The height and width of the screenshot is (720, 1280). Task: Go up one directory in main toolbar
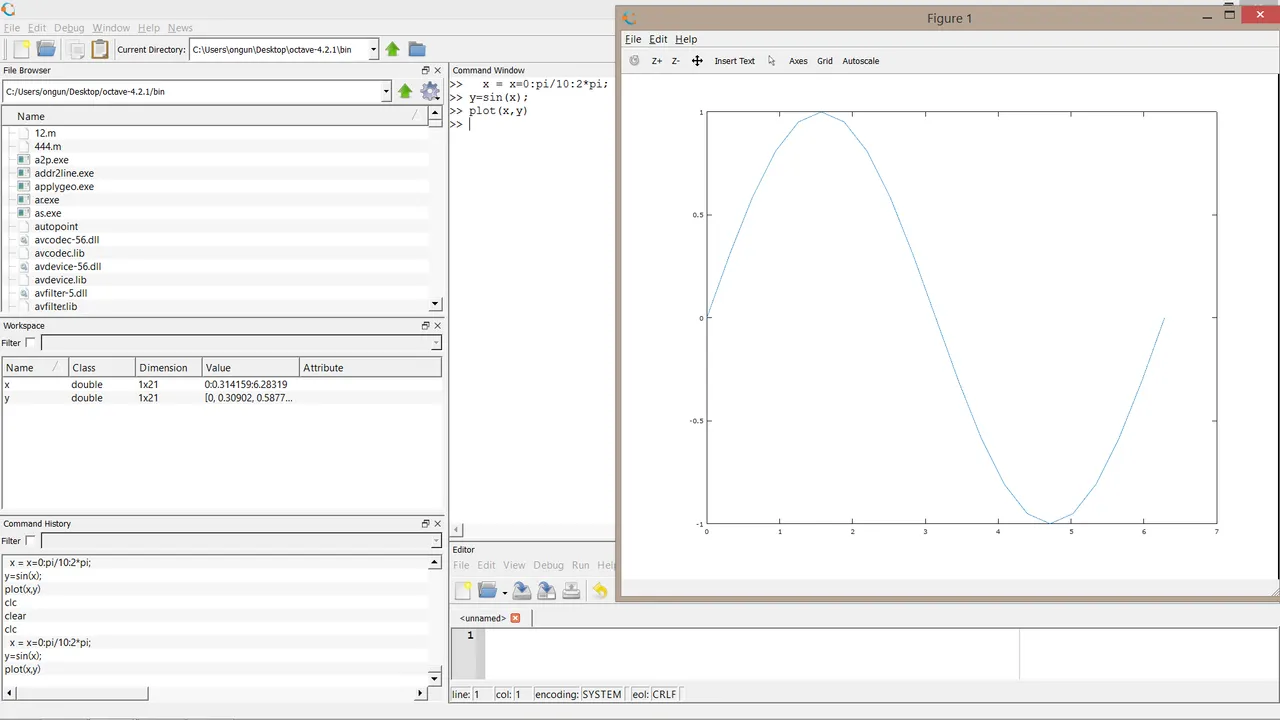click(x=392, y=49)
